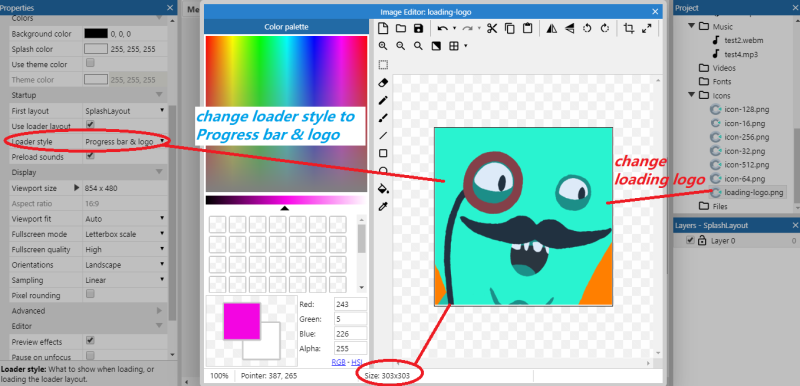The width and height of the screenshot is (800, 386).
Task: Rotate image clockwise
Action: click(x=605, y=29)
